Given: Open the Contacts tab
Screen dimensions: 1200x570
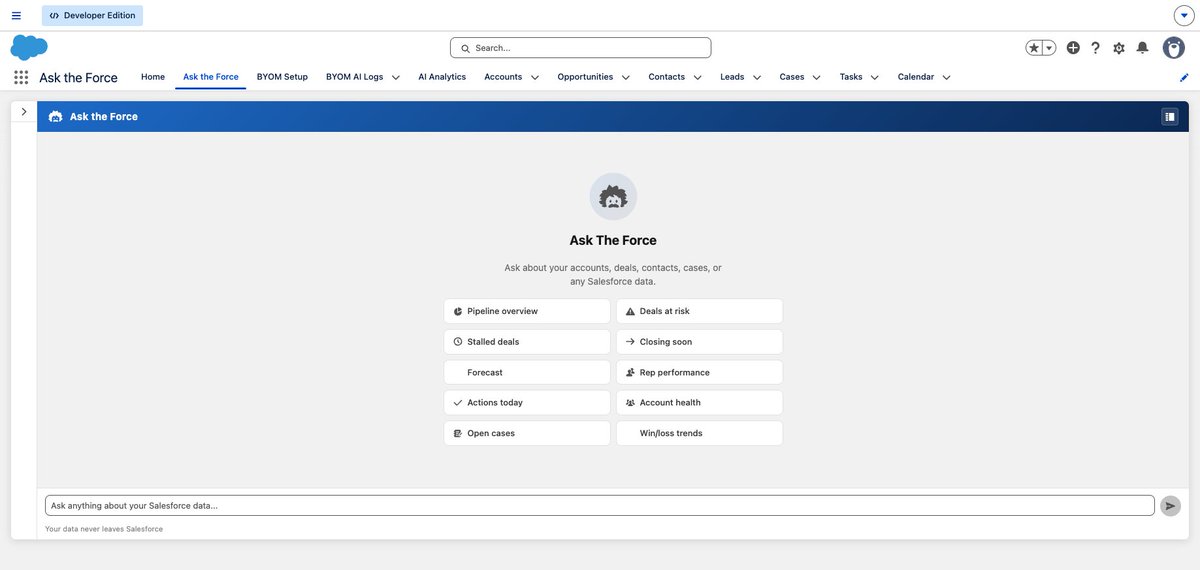Looking at the screenshot, I should 666,77.
